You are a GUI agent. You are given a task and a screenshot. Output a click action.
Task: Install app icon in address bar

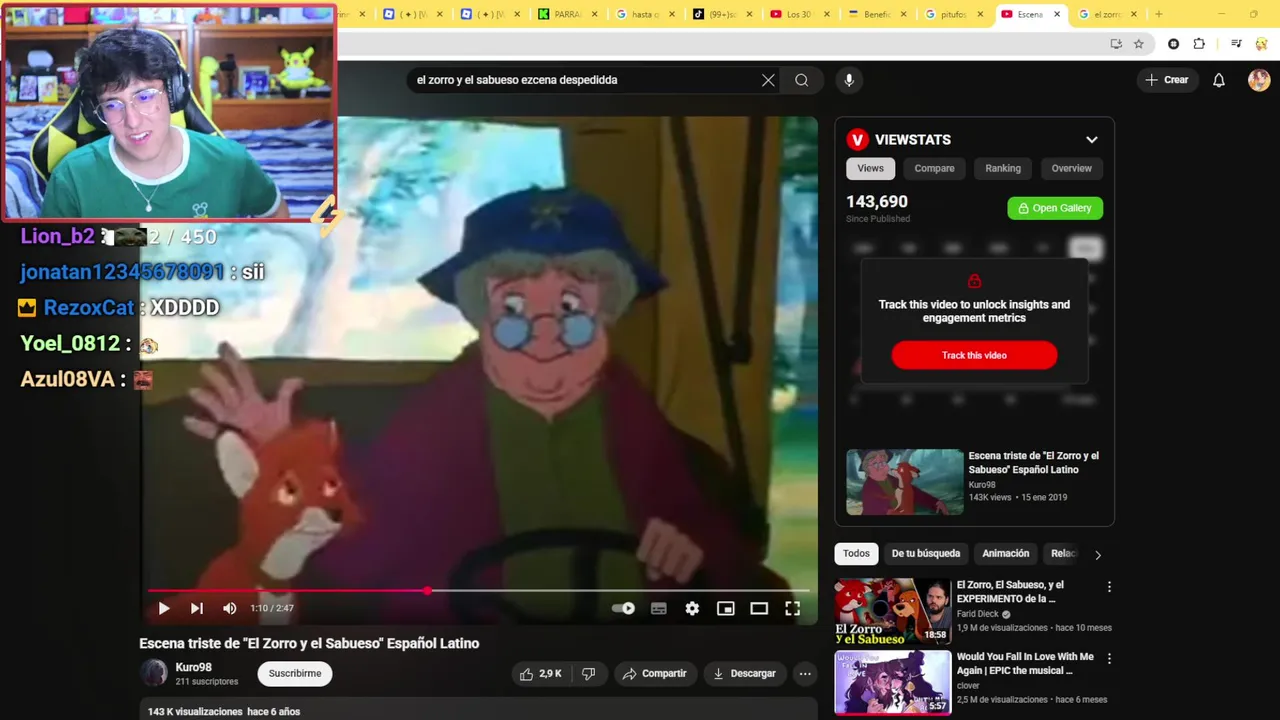tap(1116, 44)
